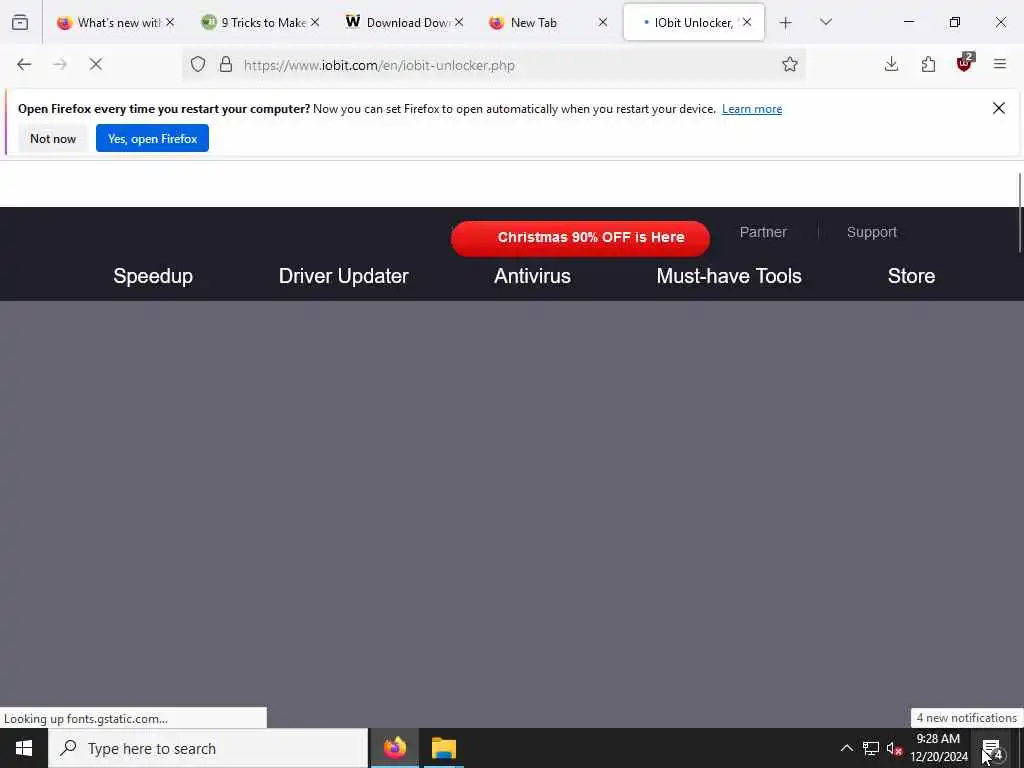Open the Firefox View recent browsing icon
Screen dimensions: 1024x768
pos(20,23)
